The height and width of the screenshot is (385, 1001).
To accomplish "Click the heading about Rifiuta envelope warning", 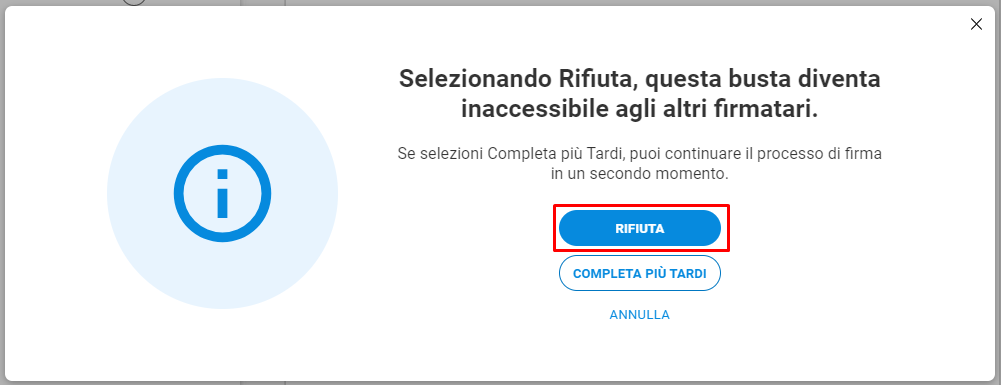I will [640, 94].
